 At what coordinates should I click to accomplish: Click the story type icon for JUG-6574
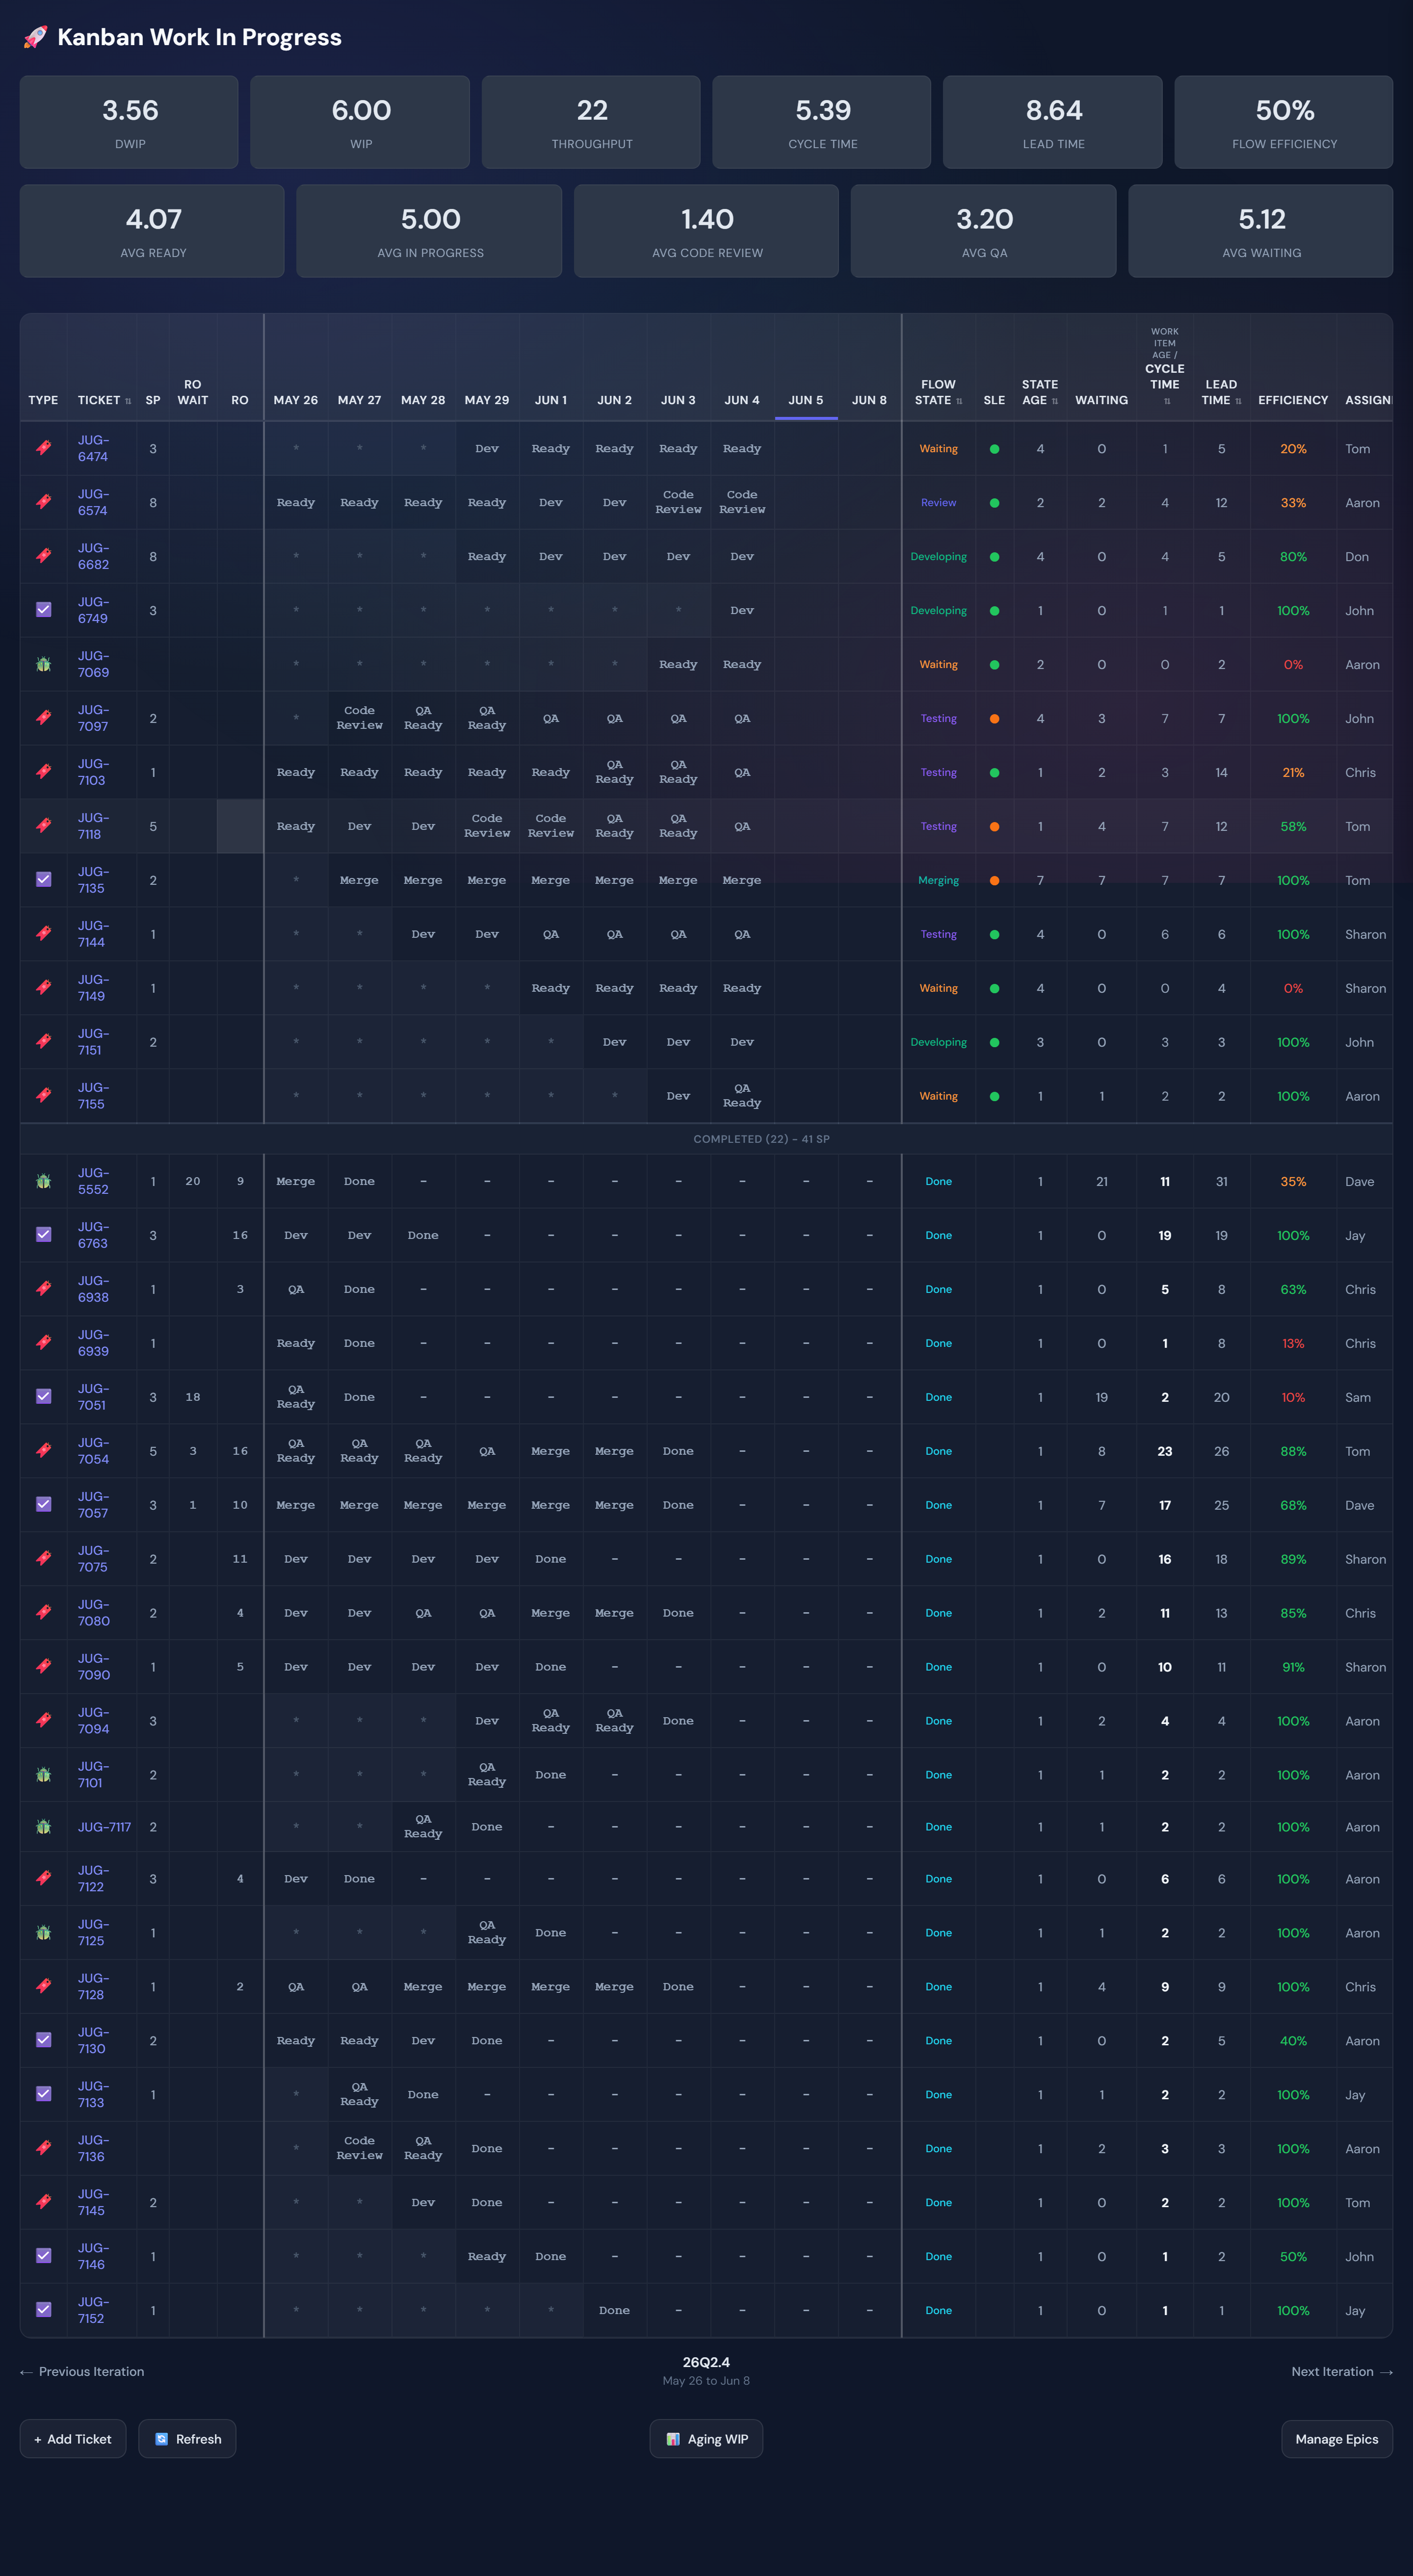point(43,502)
